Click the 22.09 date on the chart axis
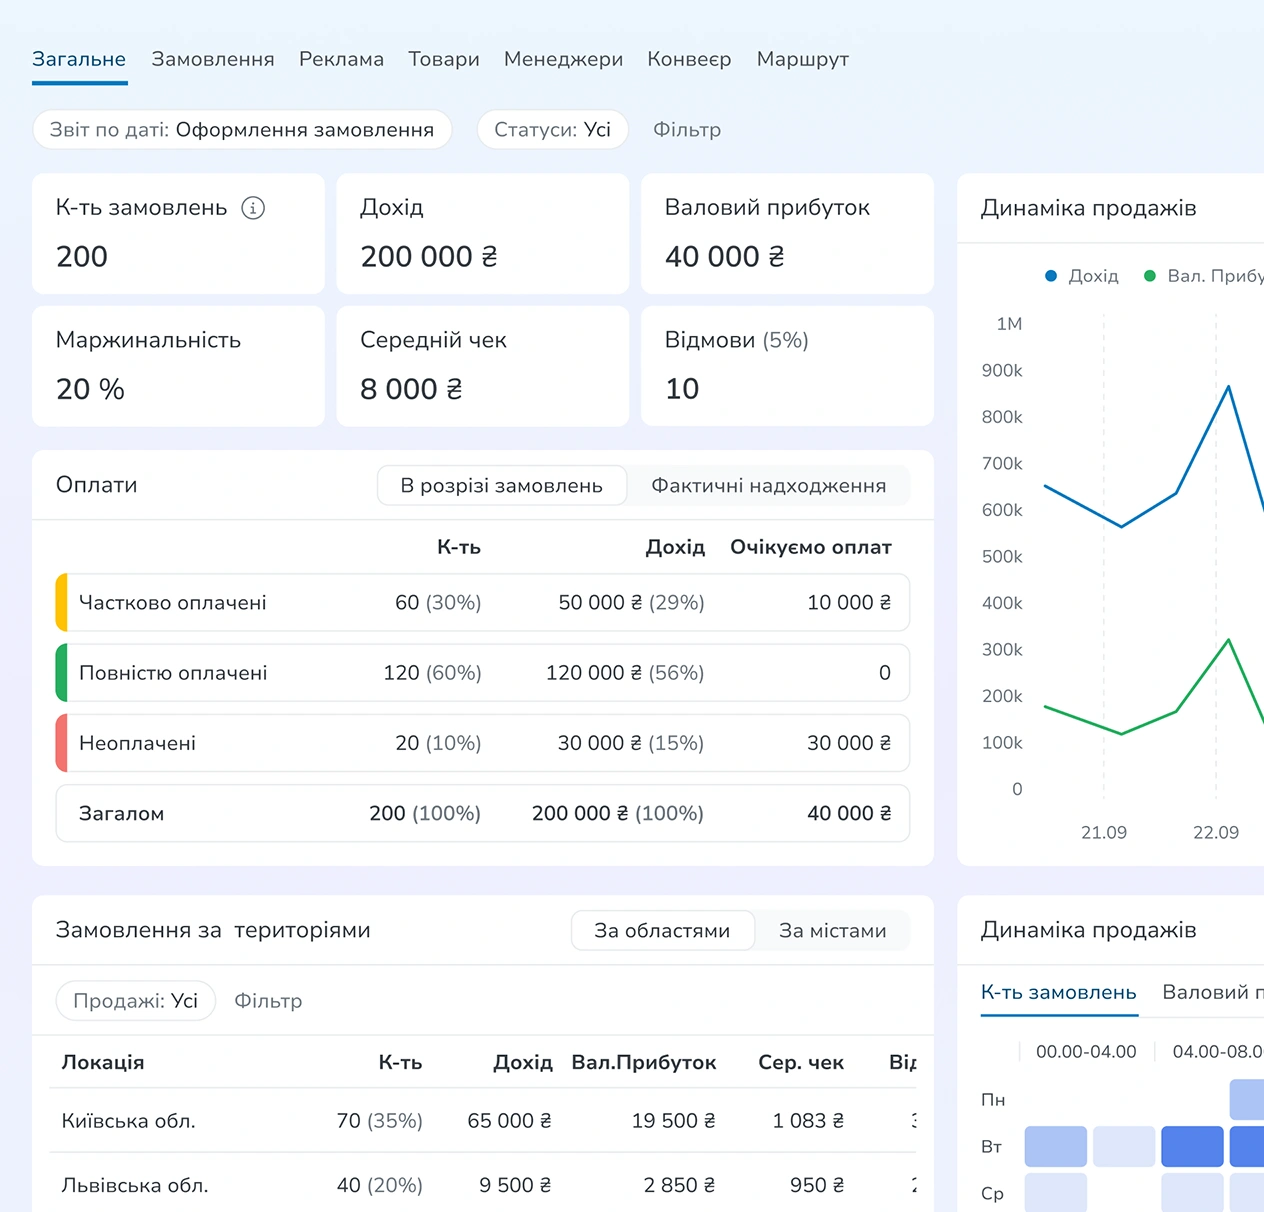The width and height of the screenshot is (1264, 1212). point(1216,833)
